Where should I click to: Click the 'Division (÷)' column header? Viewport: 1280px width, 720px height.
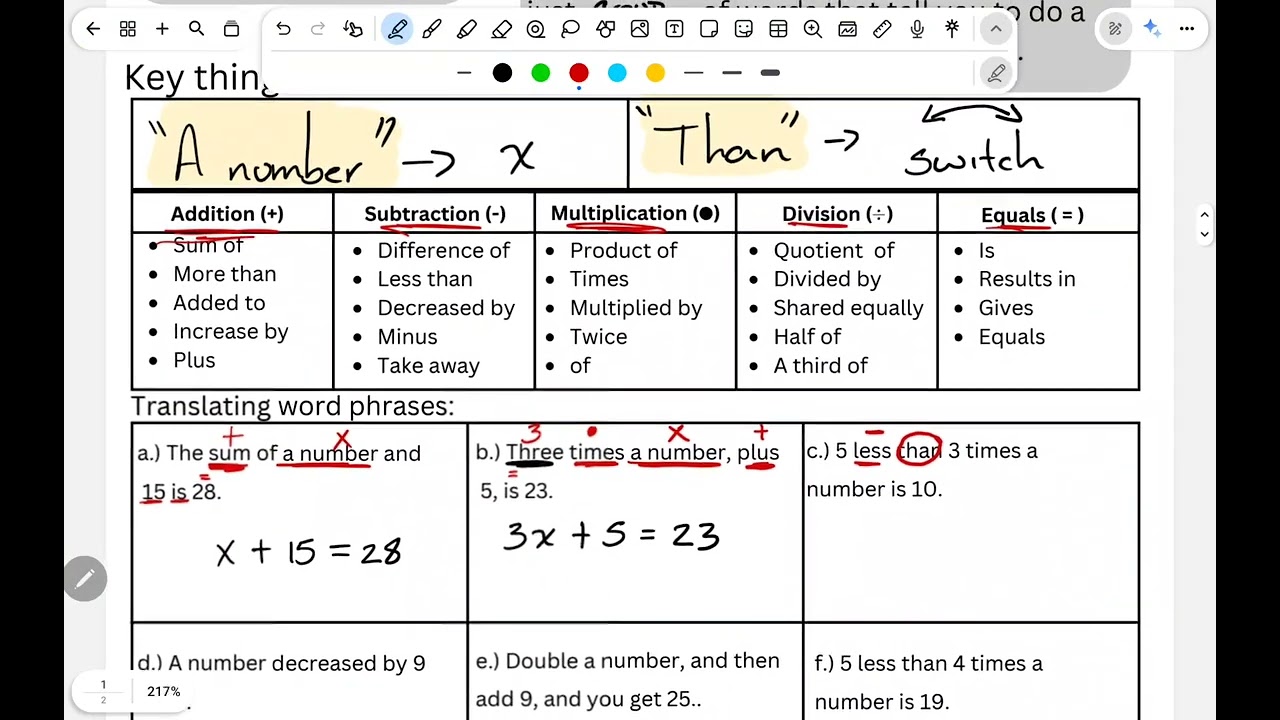point(837,214)
